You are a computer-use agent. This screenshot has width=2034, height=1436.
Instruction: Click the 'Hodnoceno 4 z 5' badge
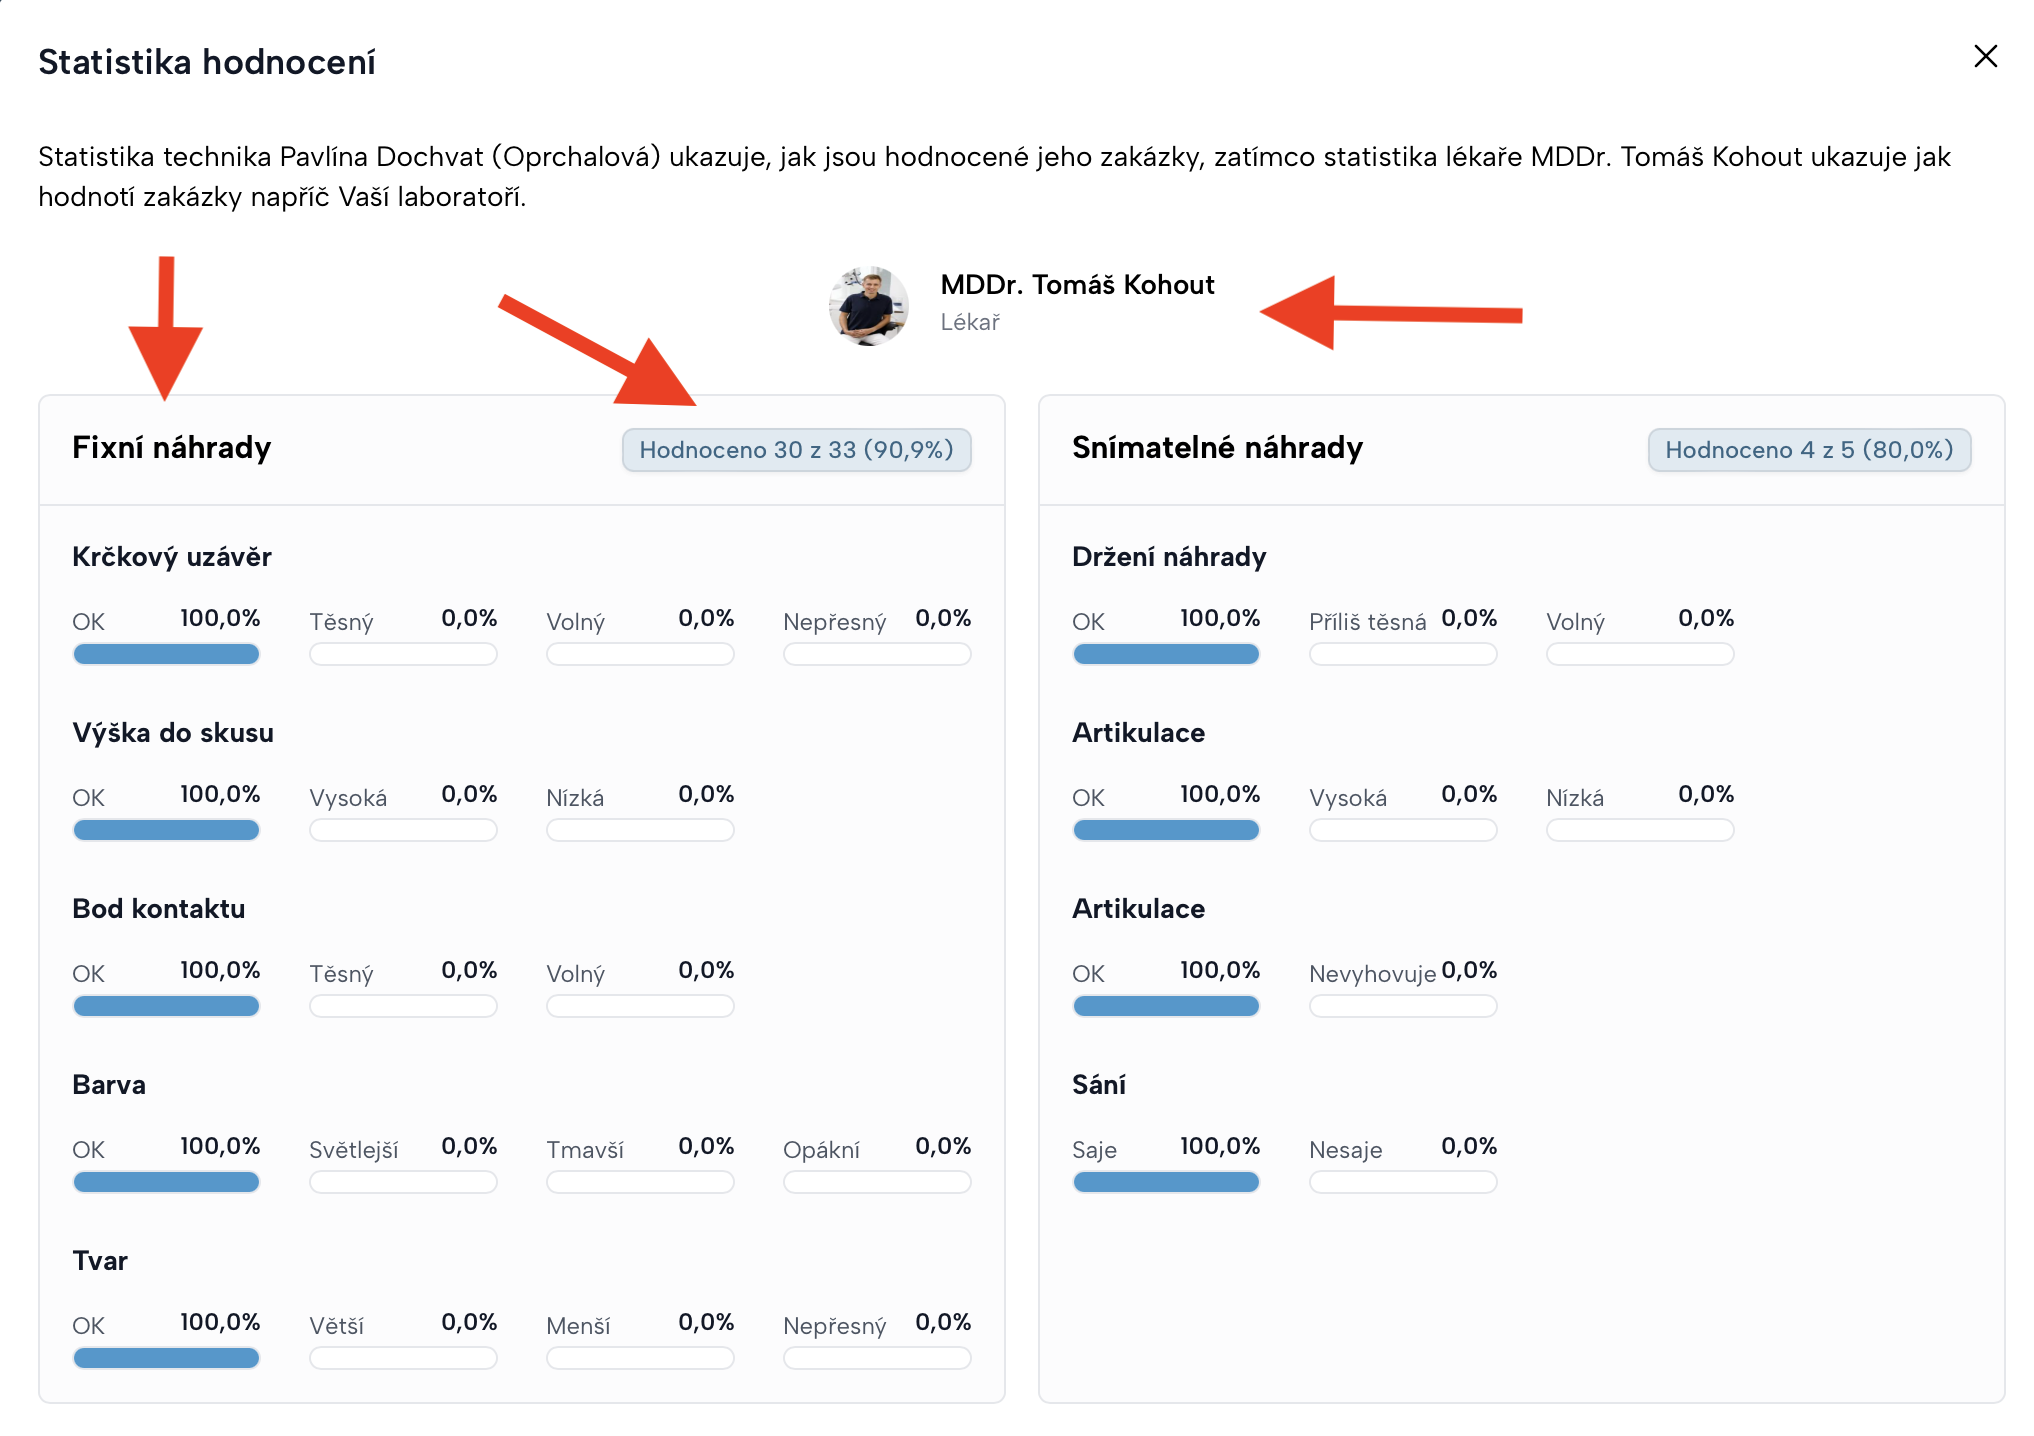click(1808, 450)
